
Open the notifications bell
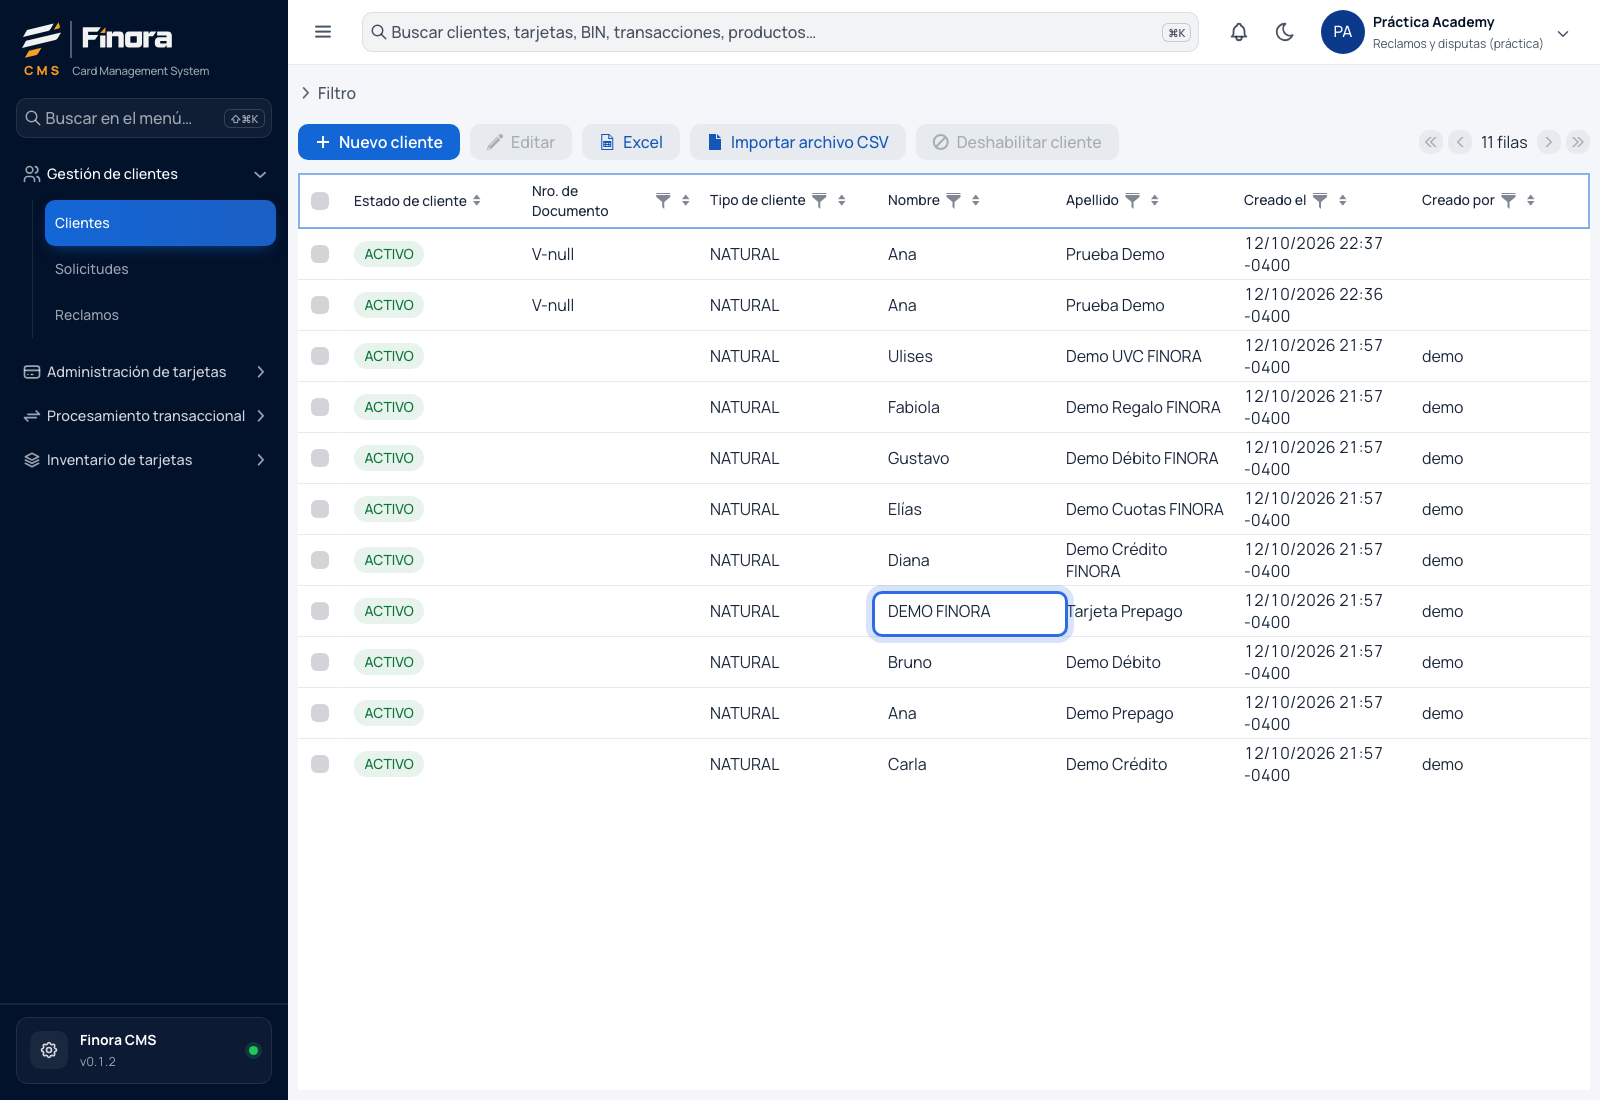pyautogui.click(x=1238, y=32)
